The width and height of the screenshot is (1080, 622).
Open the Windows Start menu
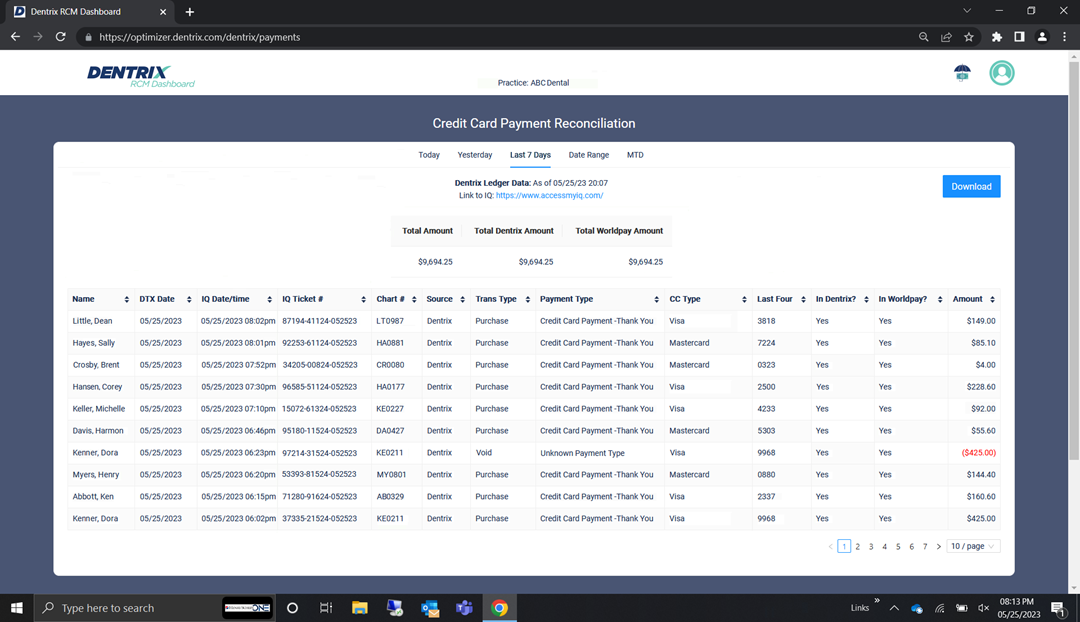pos(16,607)
